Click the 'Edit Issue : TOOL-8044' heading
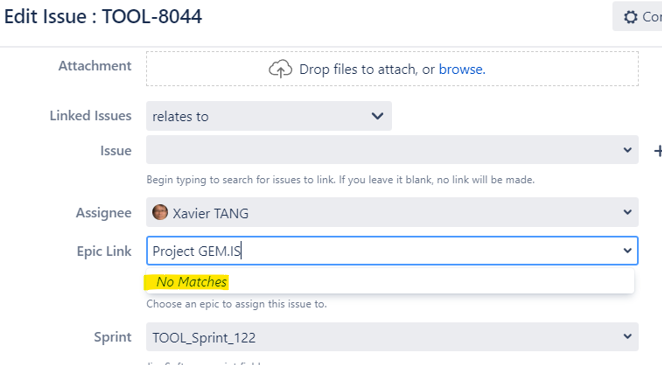The width and height of the screenshot is (662, 365). coord(103,17)
